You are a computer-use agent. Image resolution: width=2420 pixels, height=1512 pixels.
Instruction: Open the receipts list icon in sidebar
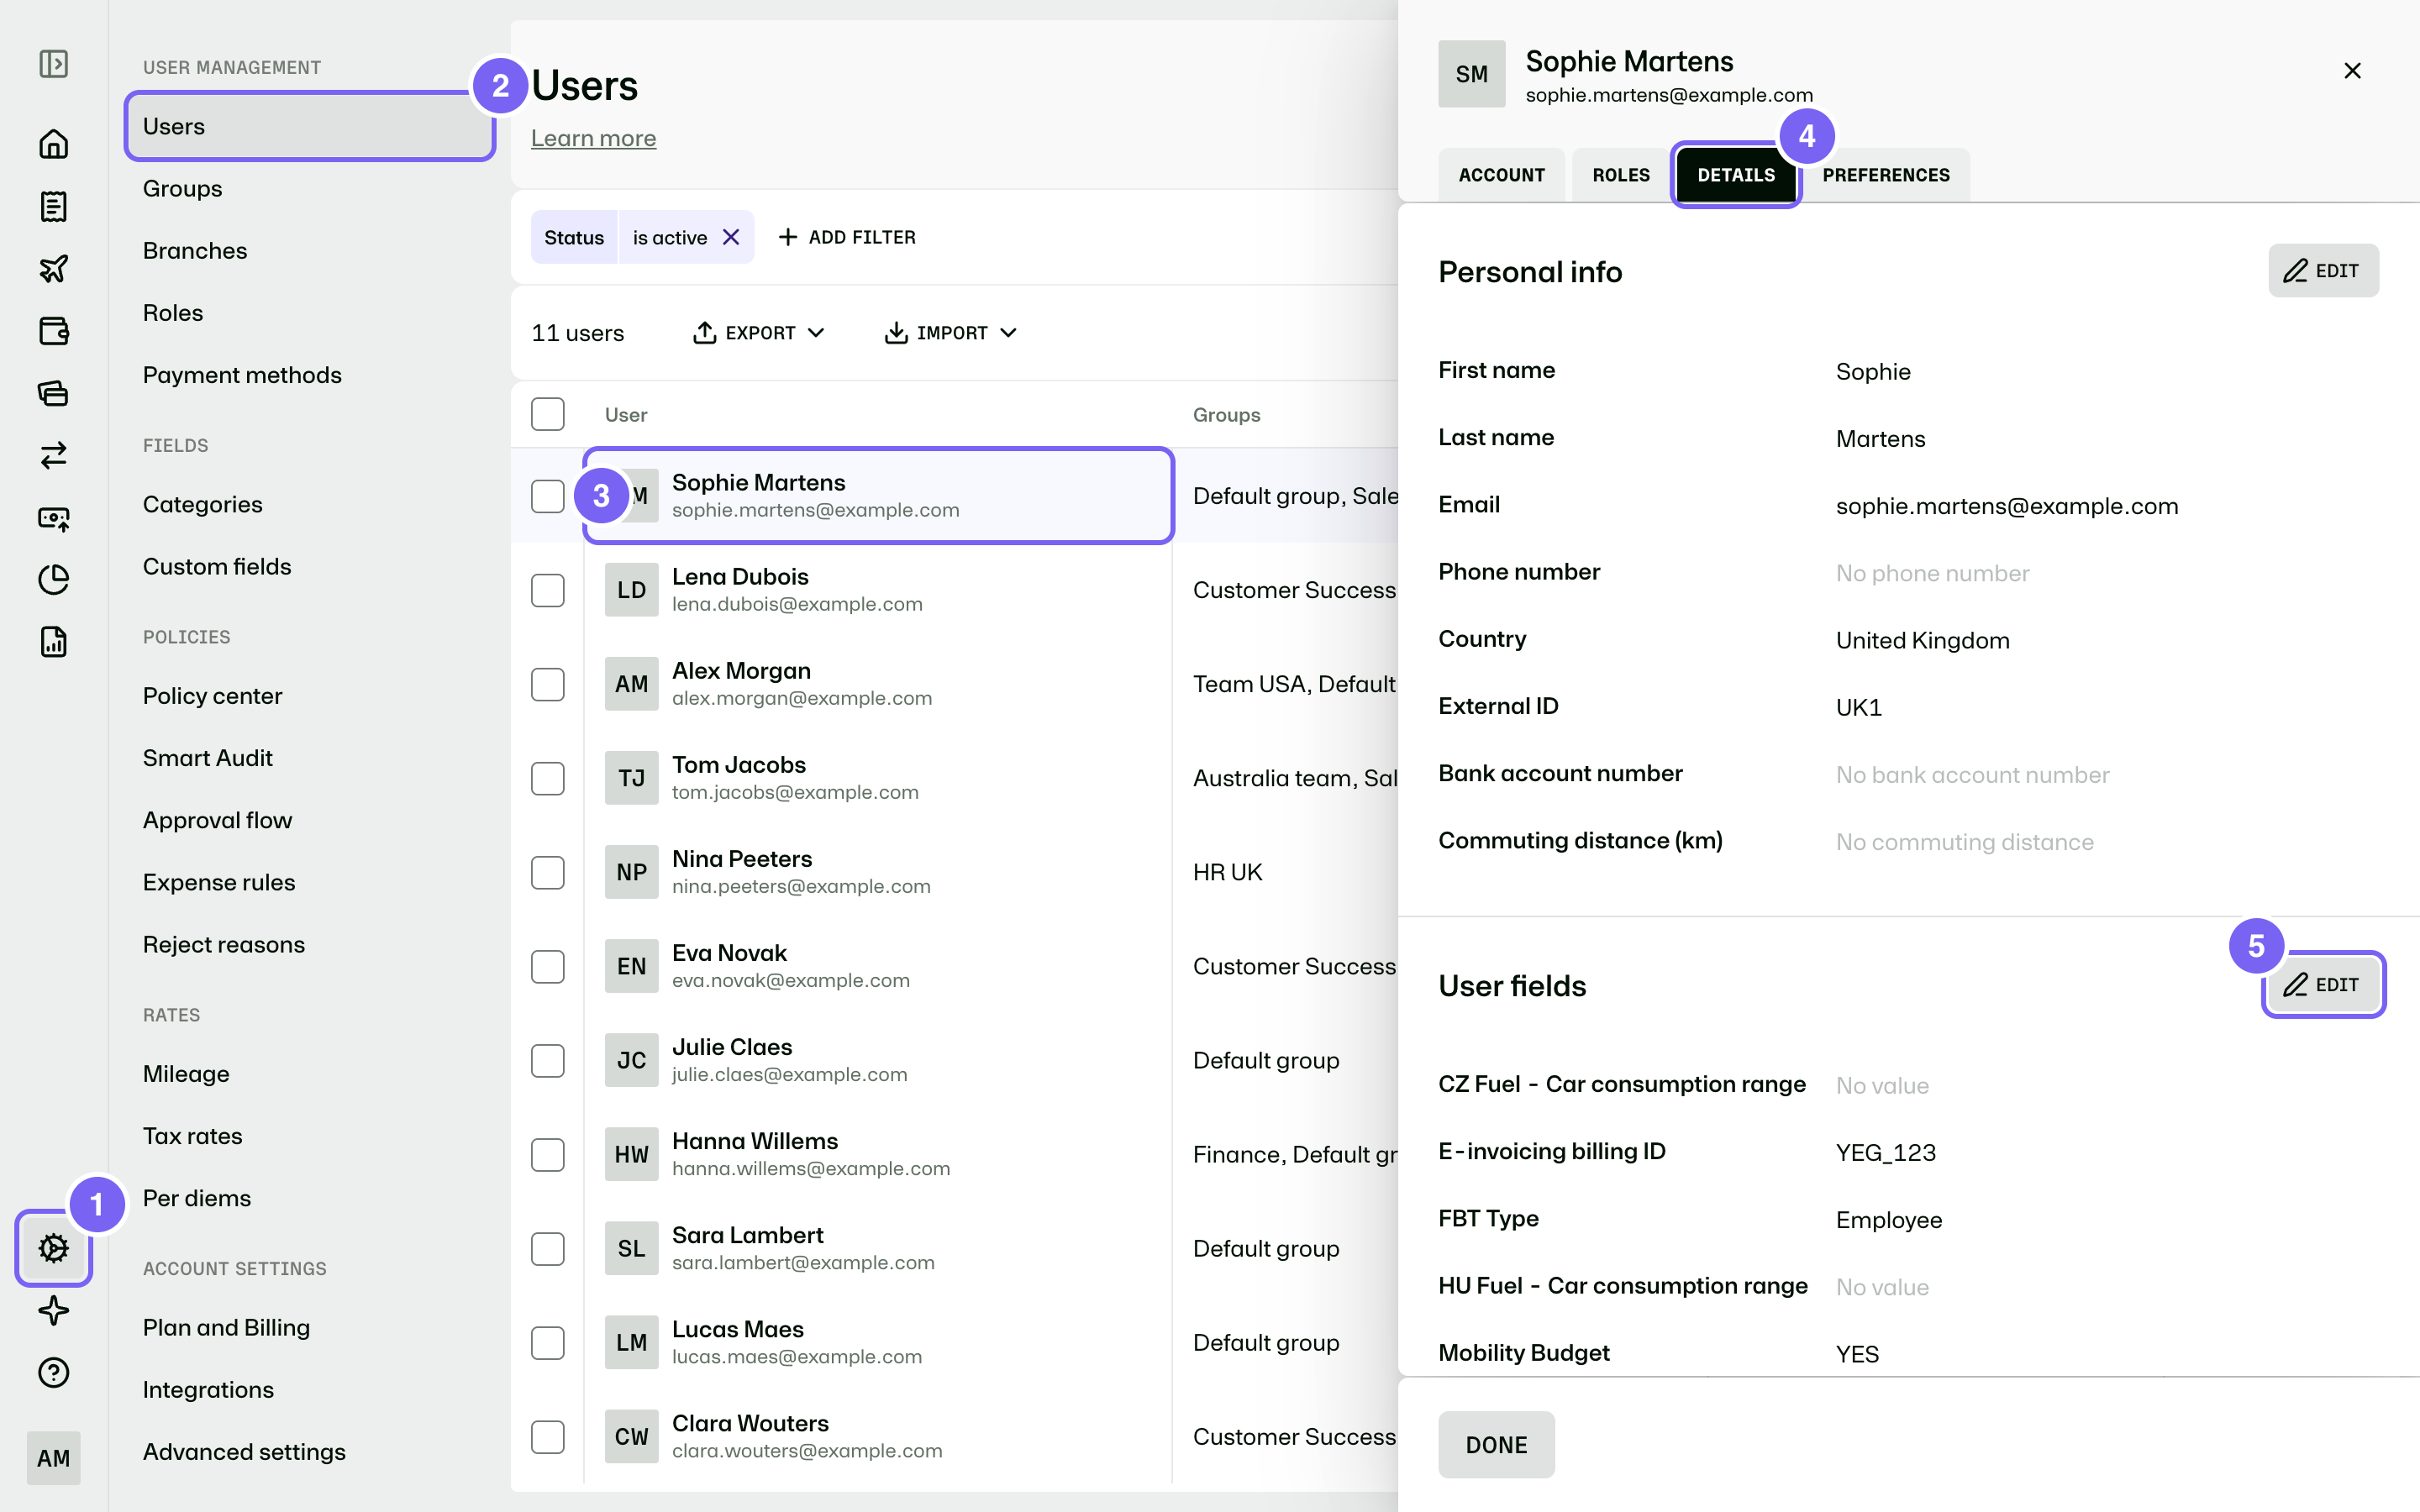53,207
